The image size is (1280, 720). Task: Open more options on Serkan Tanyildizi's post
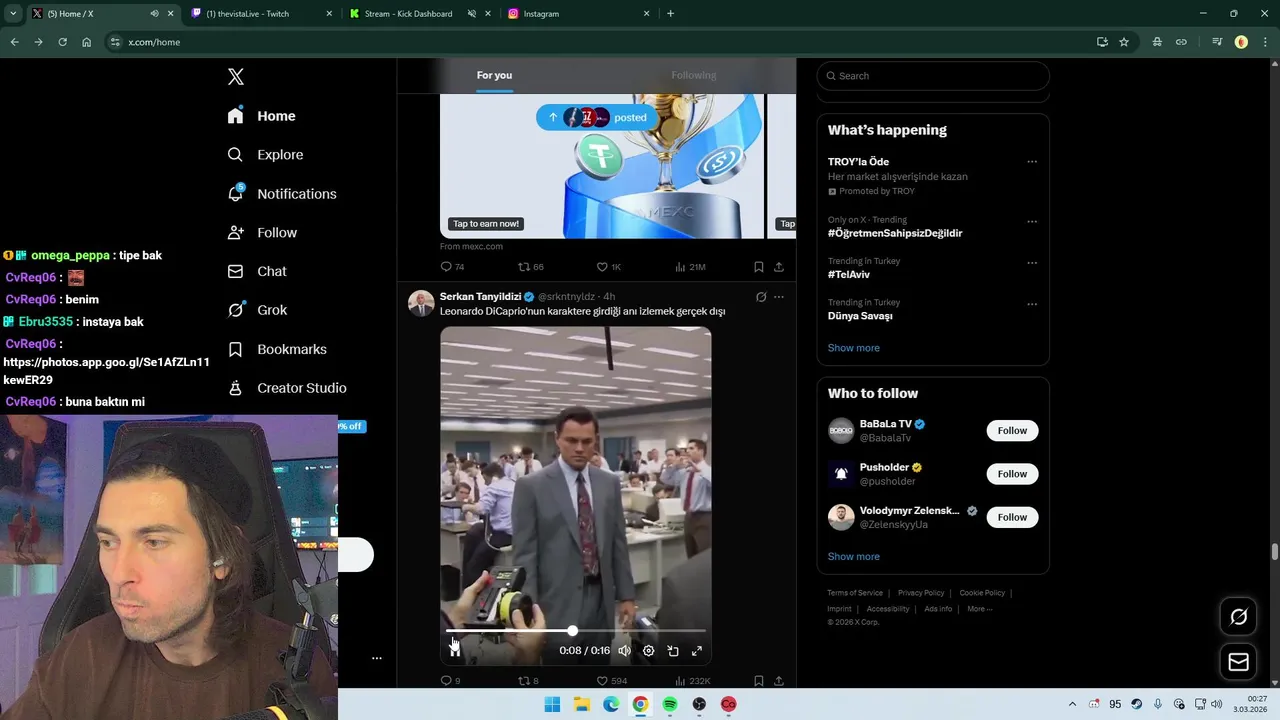coord(779,297)
